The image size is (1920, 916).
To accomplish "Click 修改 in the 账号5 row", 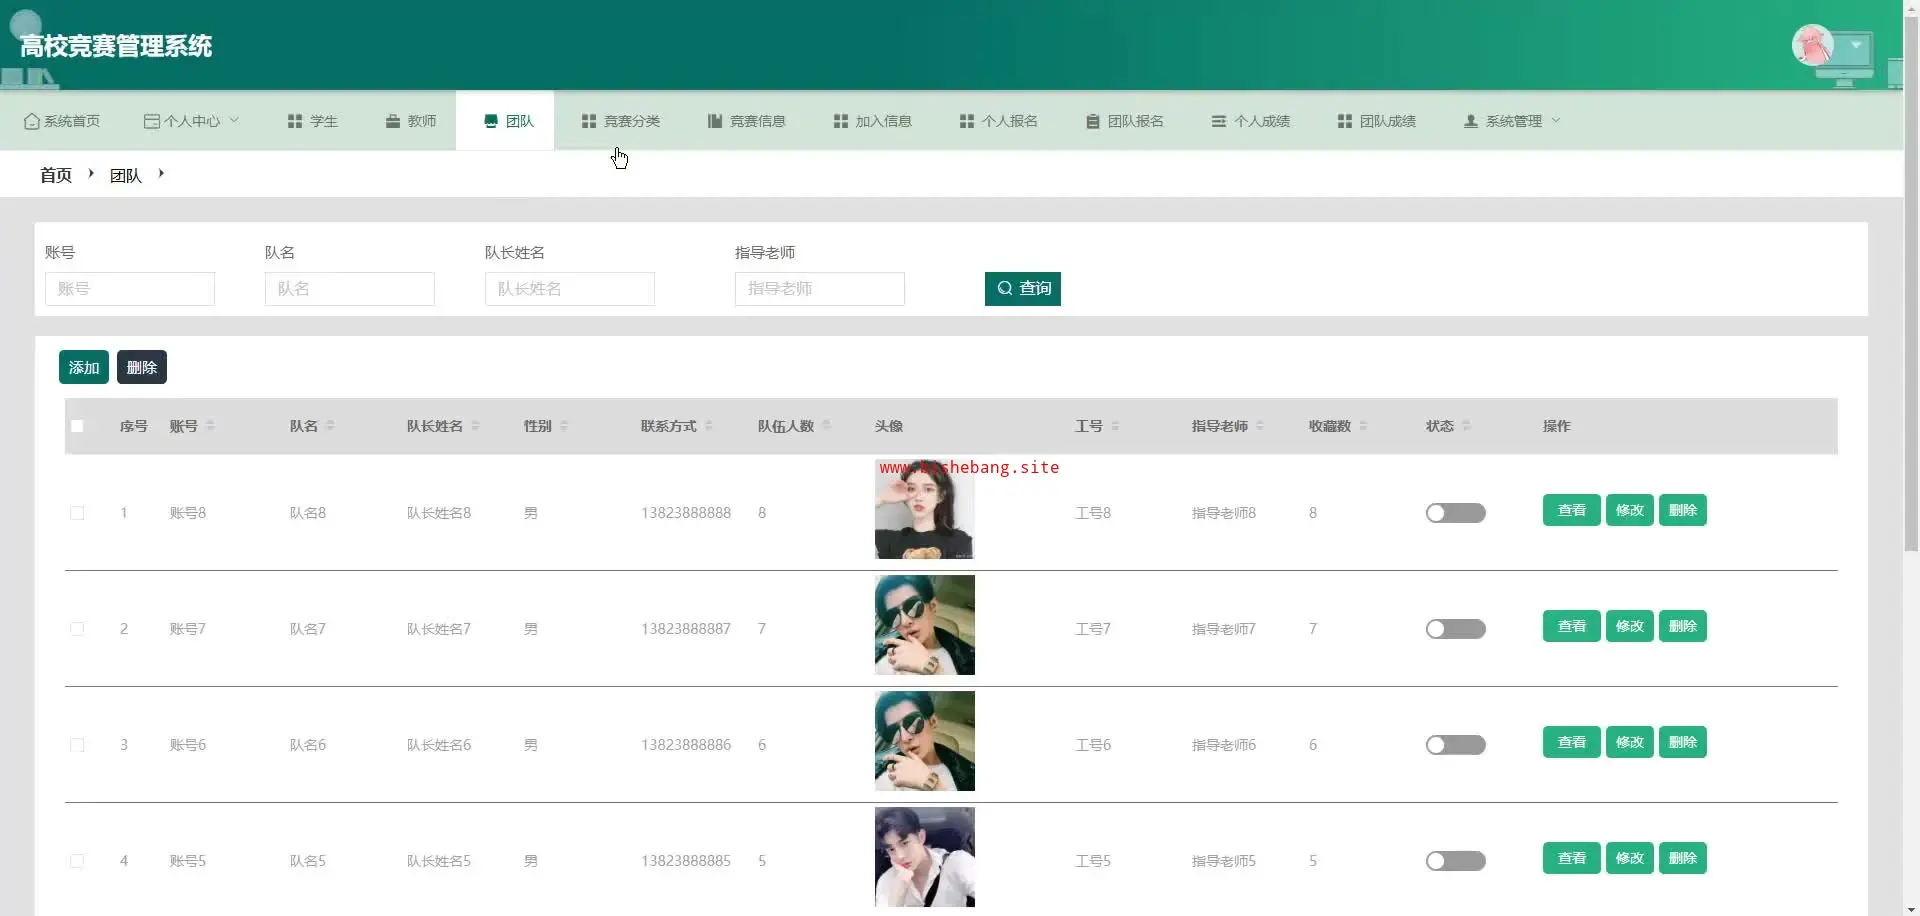I will tap(1630, 858).
